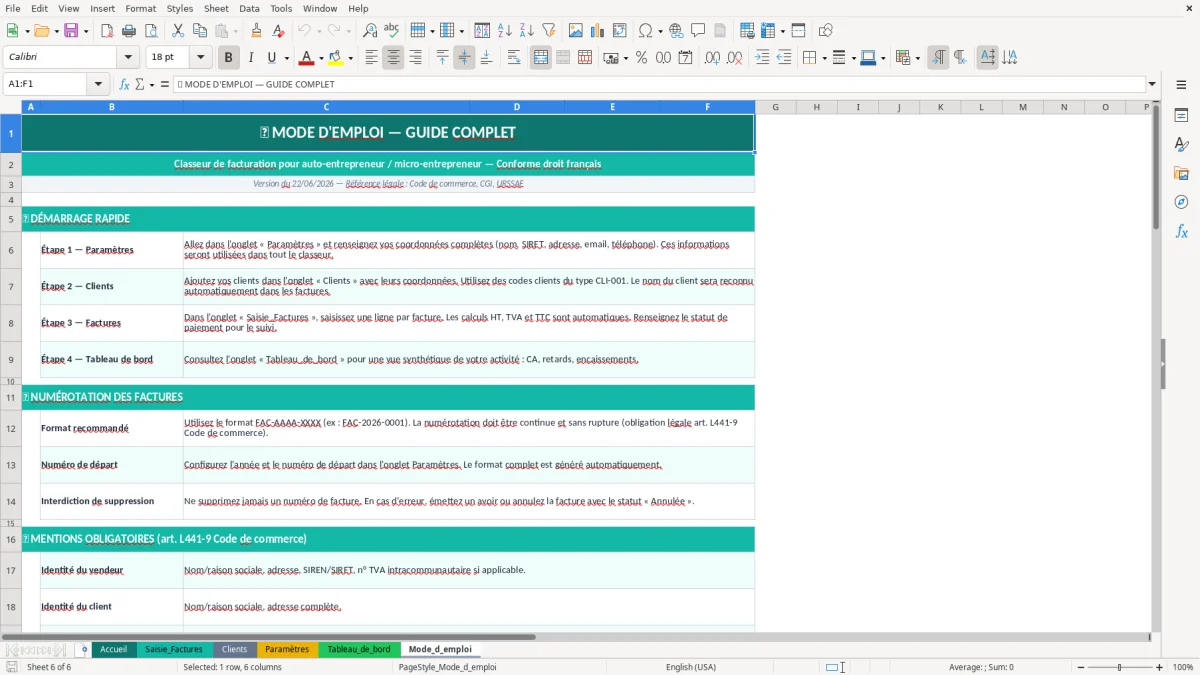Viewport: 1200px width, 675px height.
Task: Toggle Align Right
Action: (x=415, y=58)
